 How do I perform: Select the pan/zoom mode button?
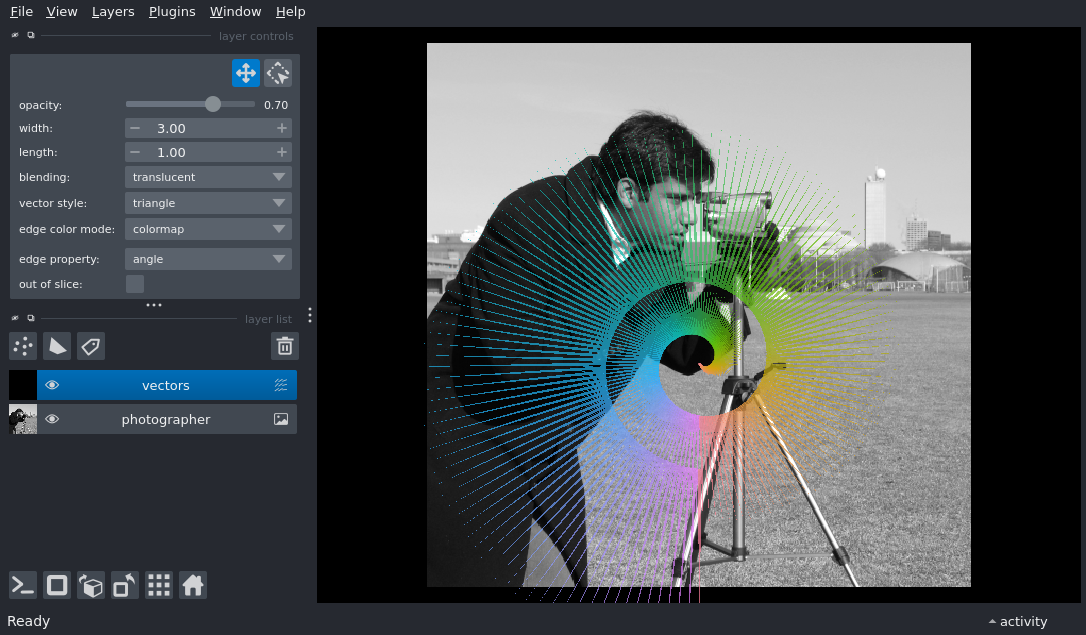point(245,73)
